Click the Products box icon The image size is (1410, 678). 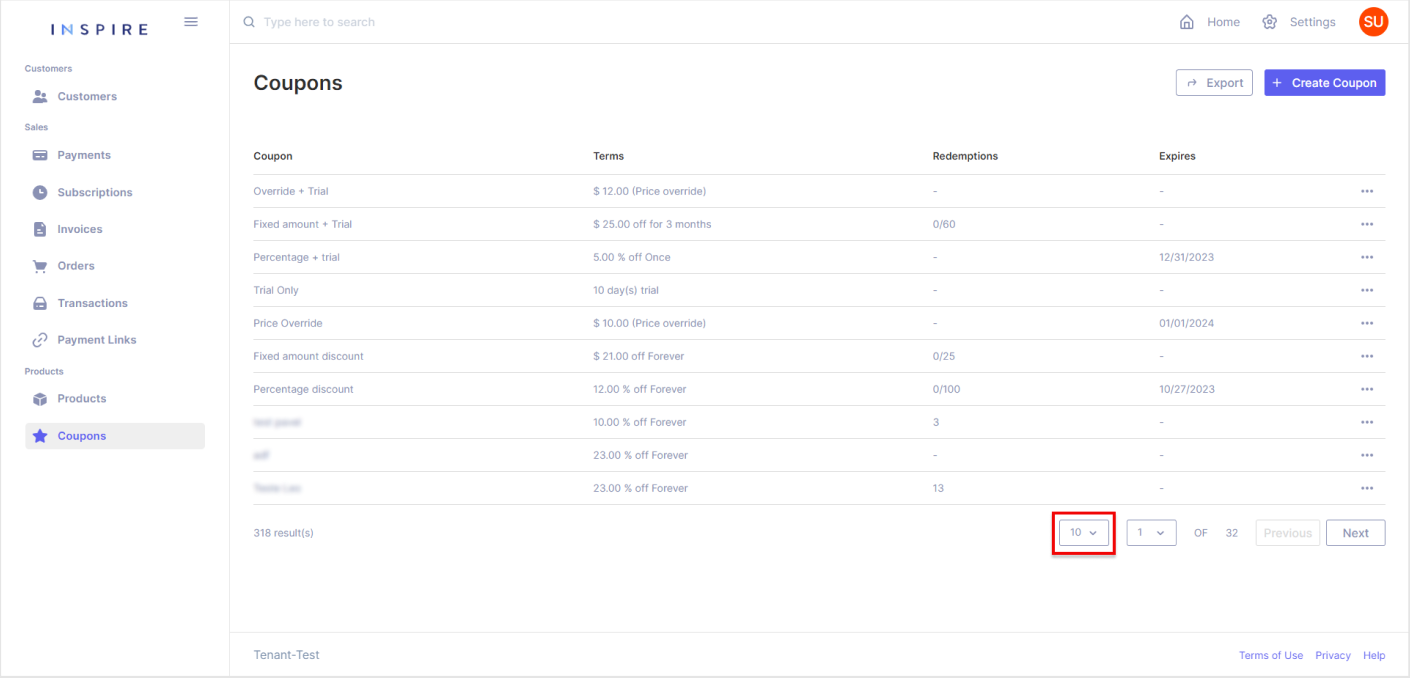click(40, 399)
